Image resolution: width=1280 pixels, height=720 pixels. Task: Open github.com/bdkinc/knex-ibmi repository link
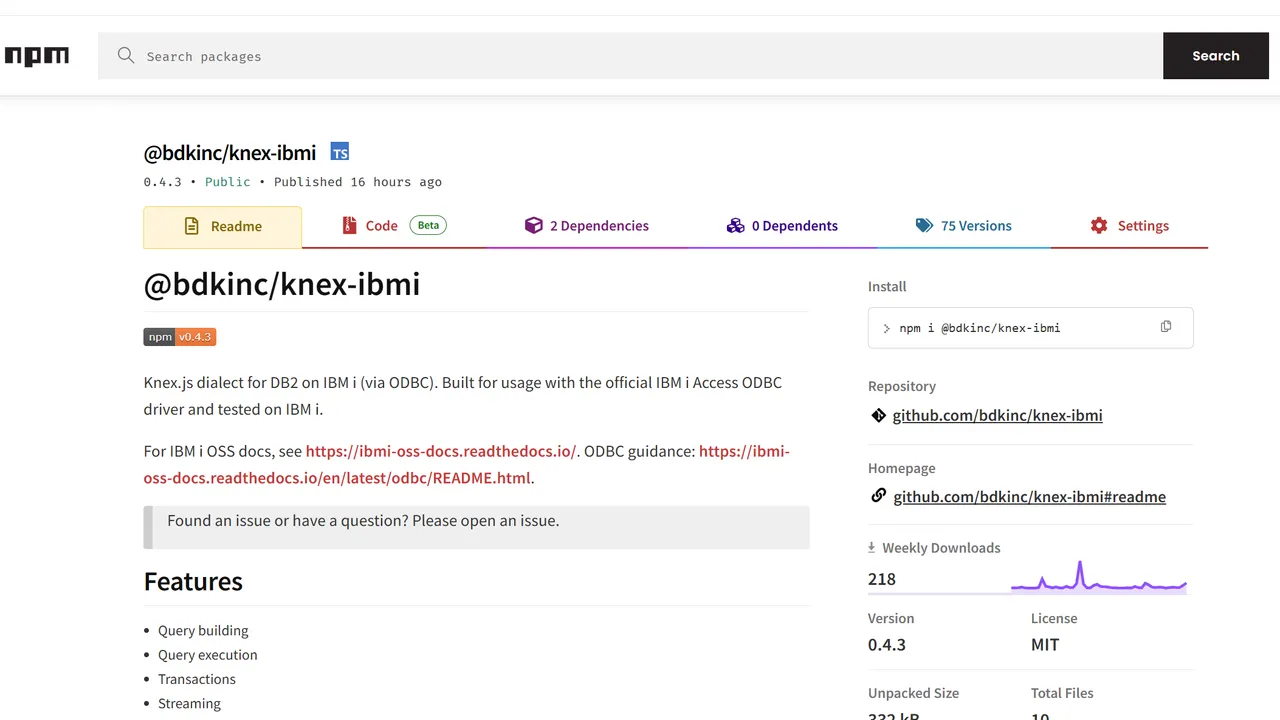pos(997,416)
